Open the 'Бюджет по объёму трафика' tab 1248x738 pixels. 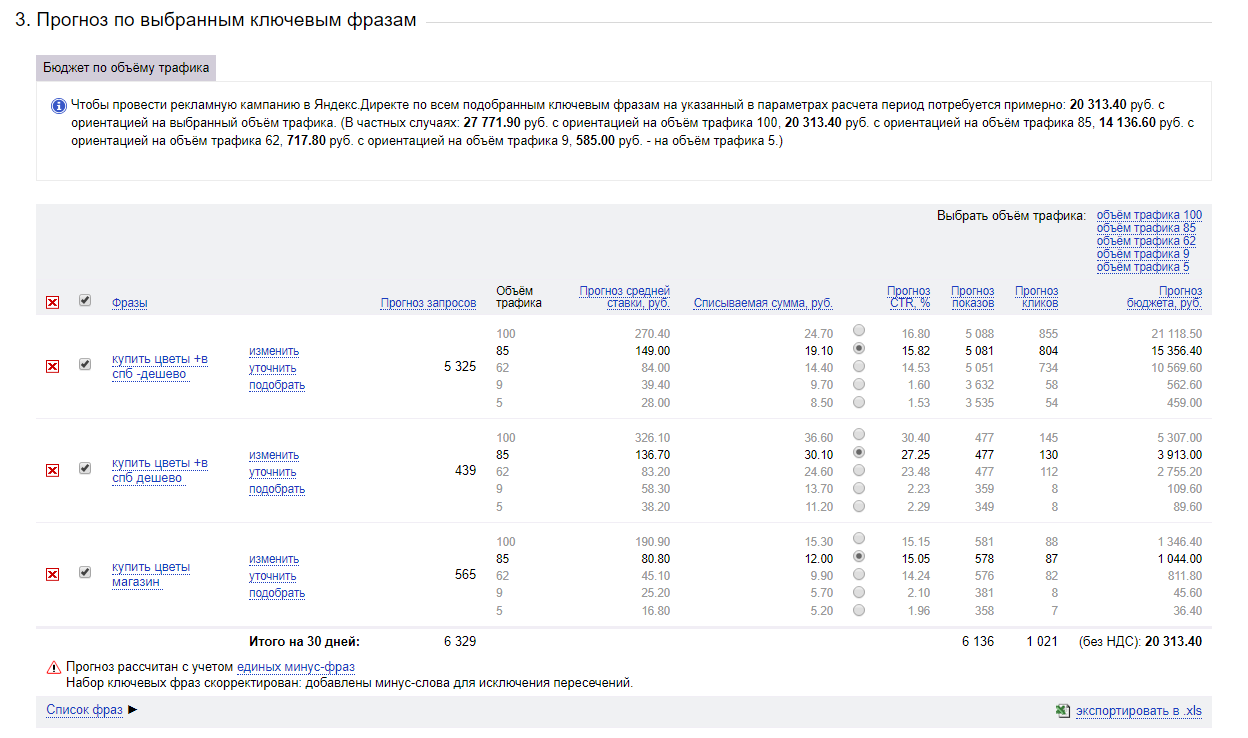click(126, 68)
